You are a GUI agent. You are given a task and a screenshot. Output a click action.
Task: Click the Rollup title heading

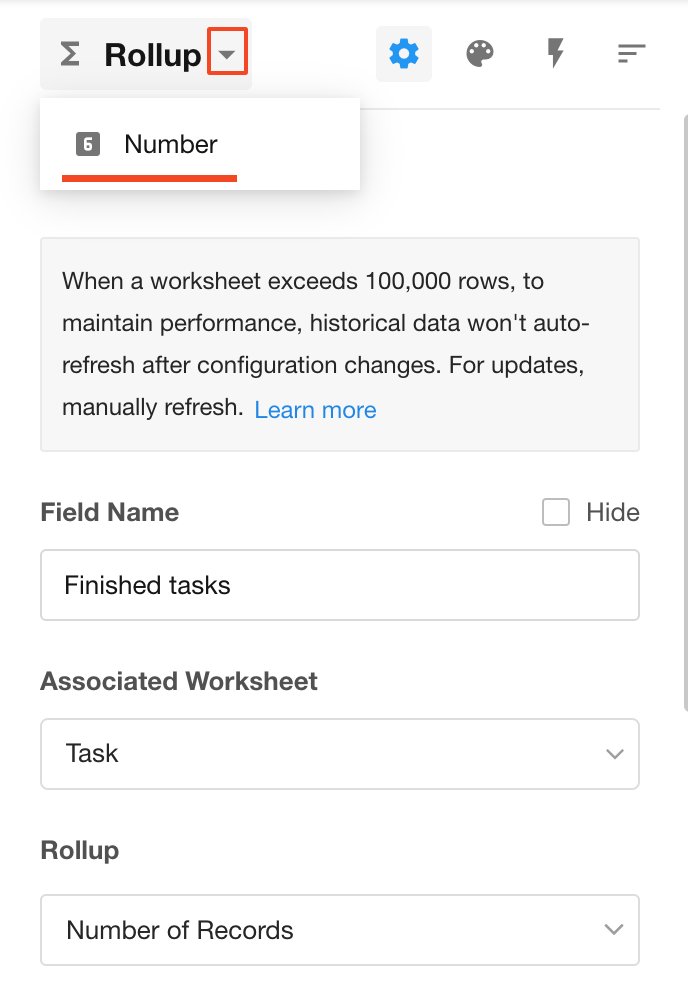point(153,55)
